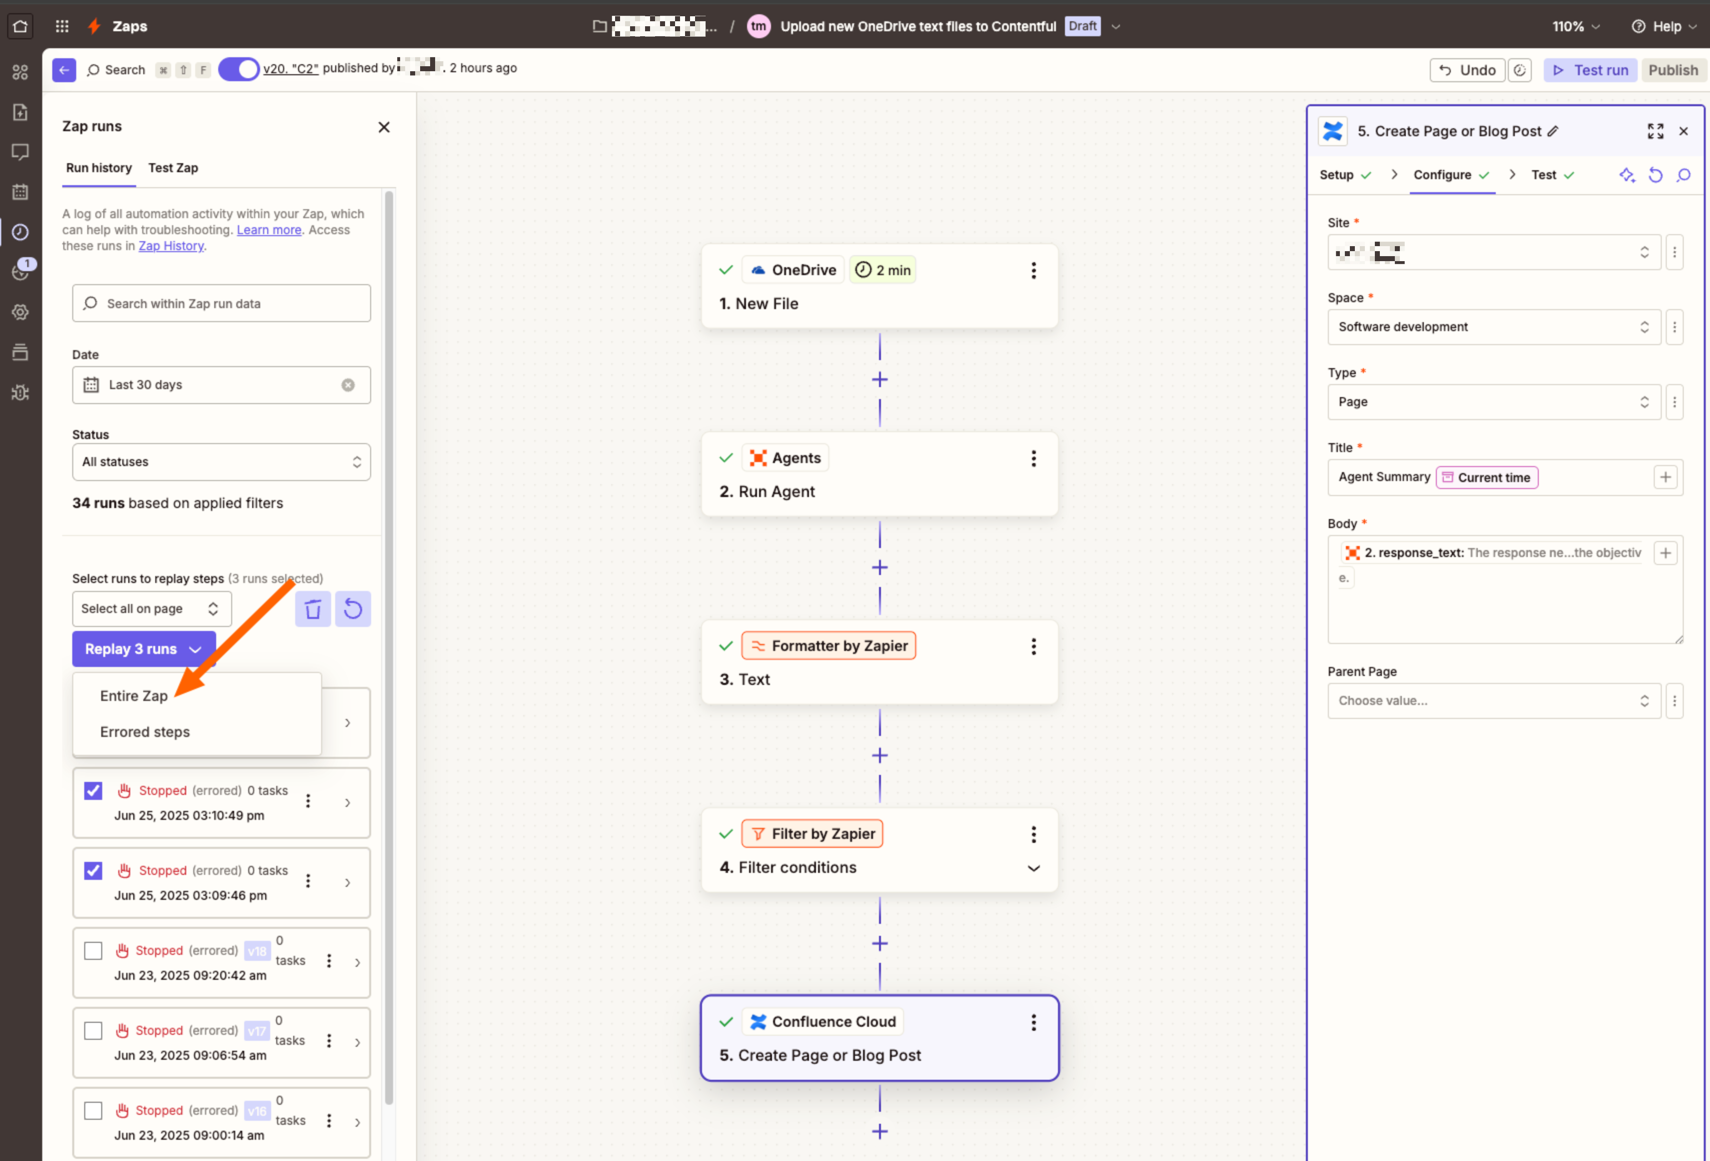The height and width of the screenshot is (1161, 1710).
Task: Open Select all on page dropdown
Action: 152,609
